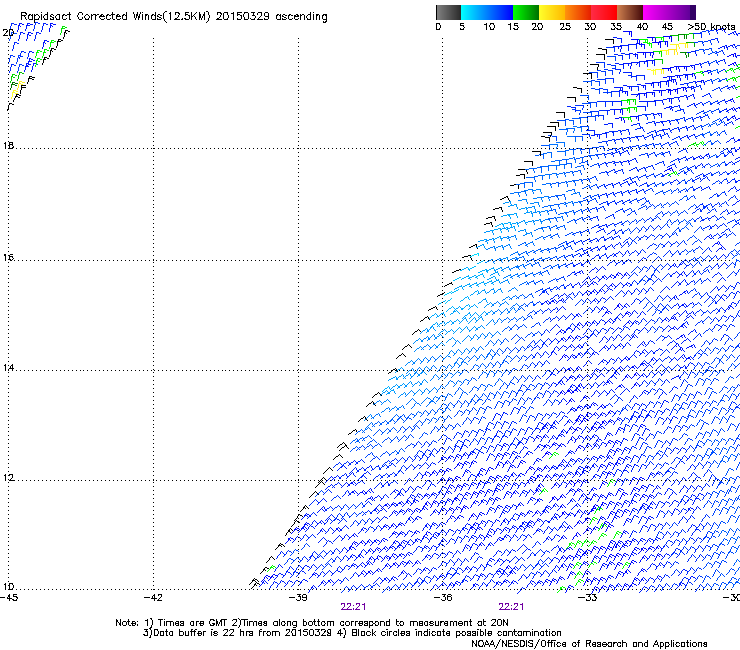Screen dimensions: 740x650
Task: Click the yellow 20-25 knots legend color
Action: 552,12
